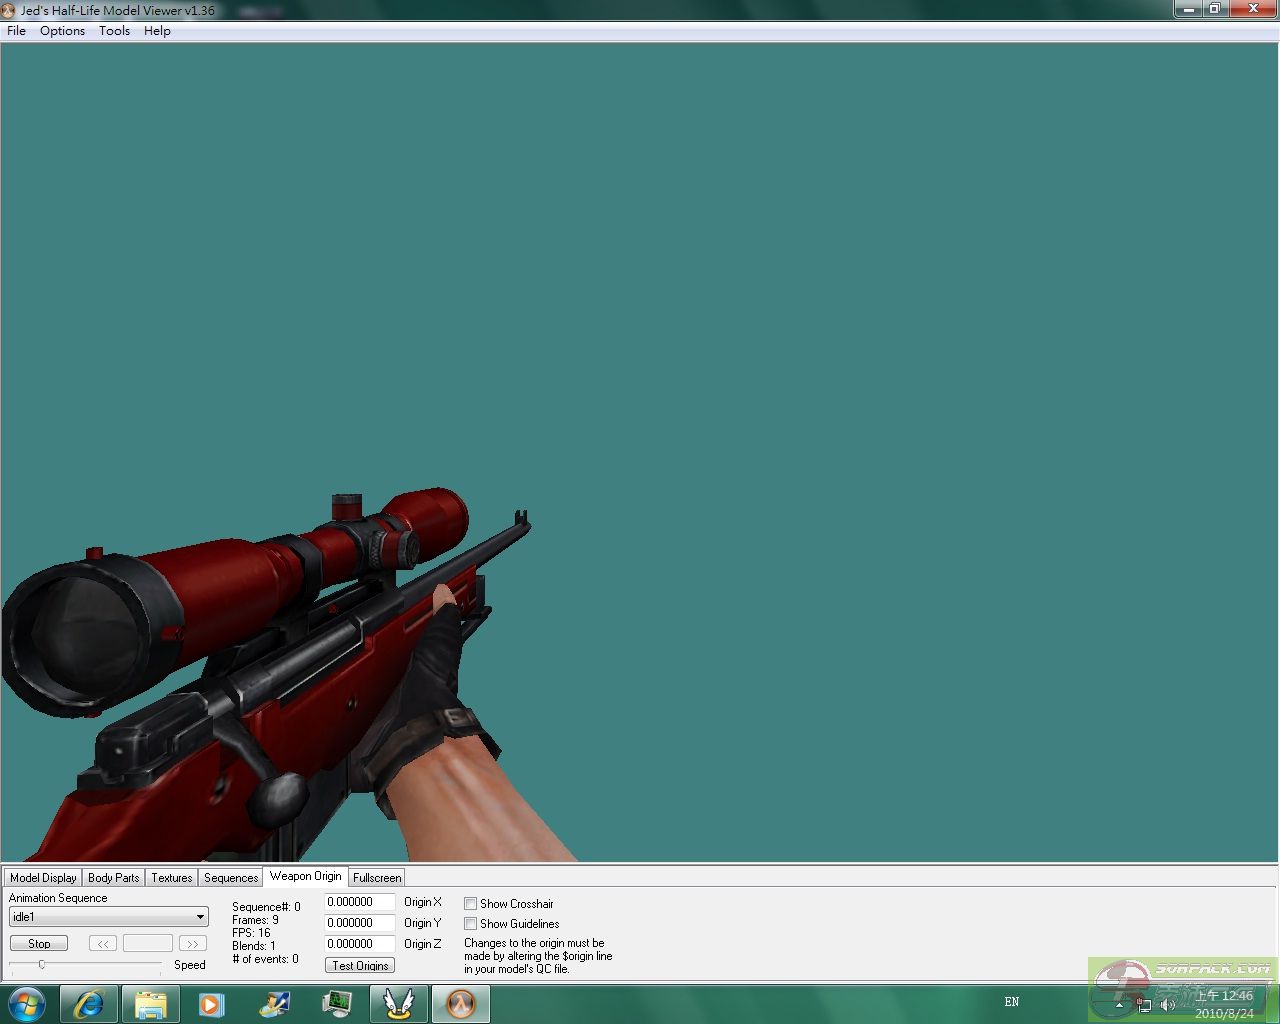
Task: Switch to the Body Parts tab
Action: point(113,878)
